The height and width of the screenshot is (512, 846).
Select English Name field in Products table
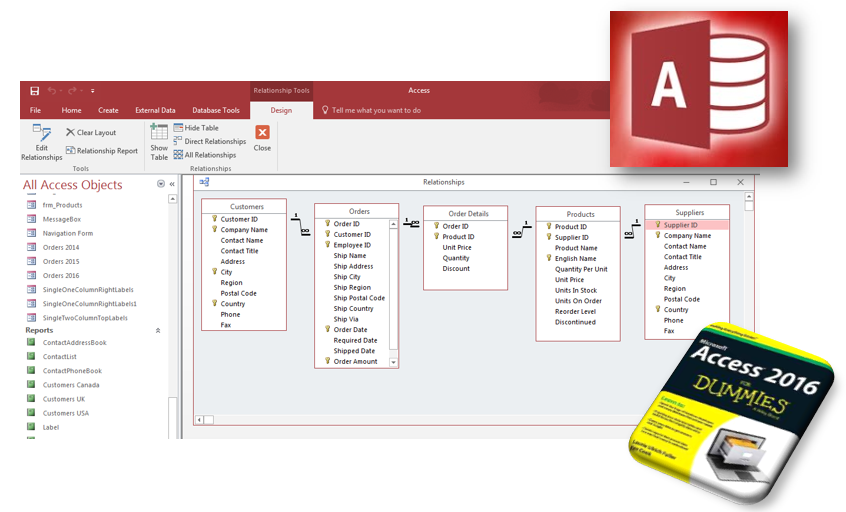(575, 258)
